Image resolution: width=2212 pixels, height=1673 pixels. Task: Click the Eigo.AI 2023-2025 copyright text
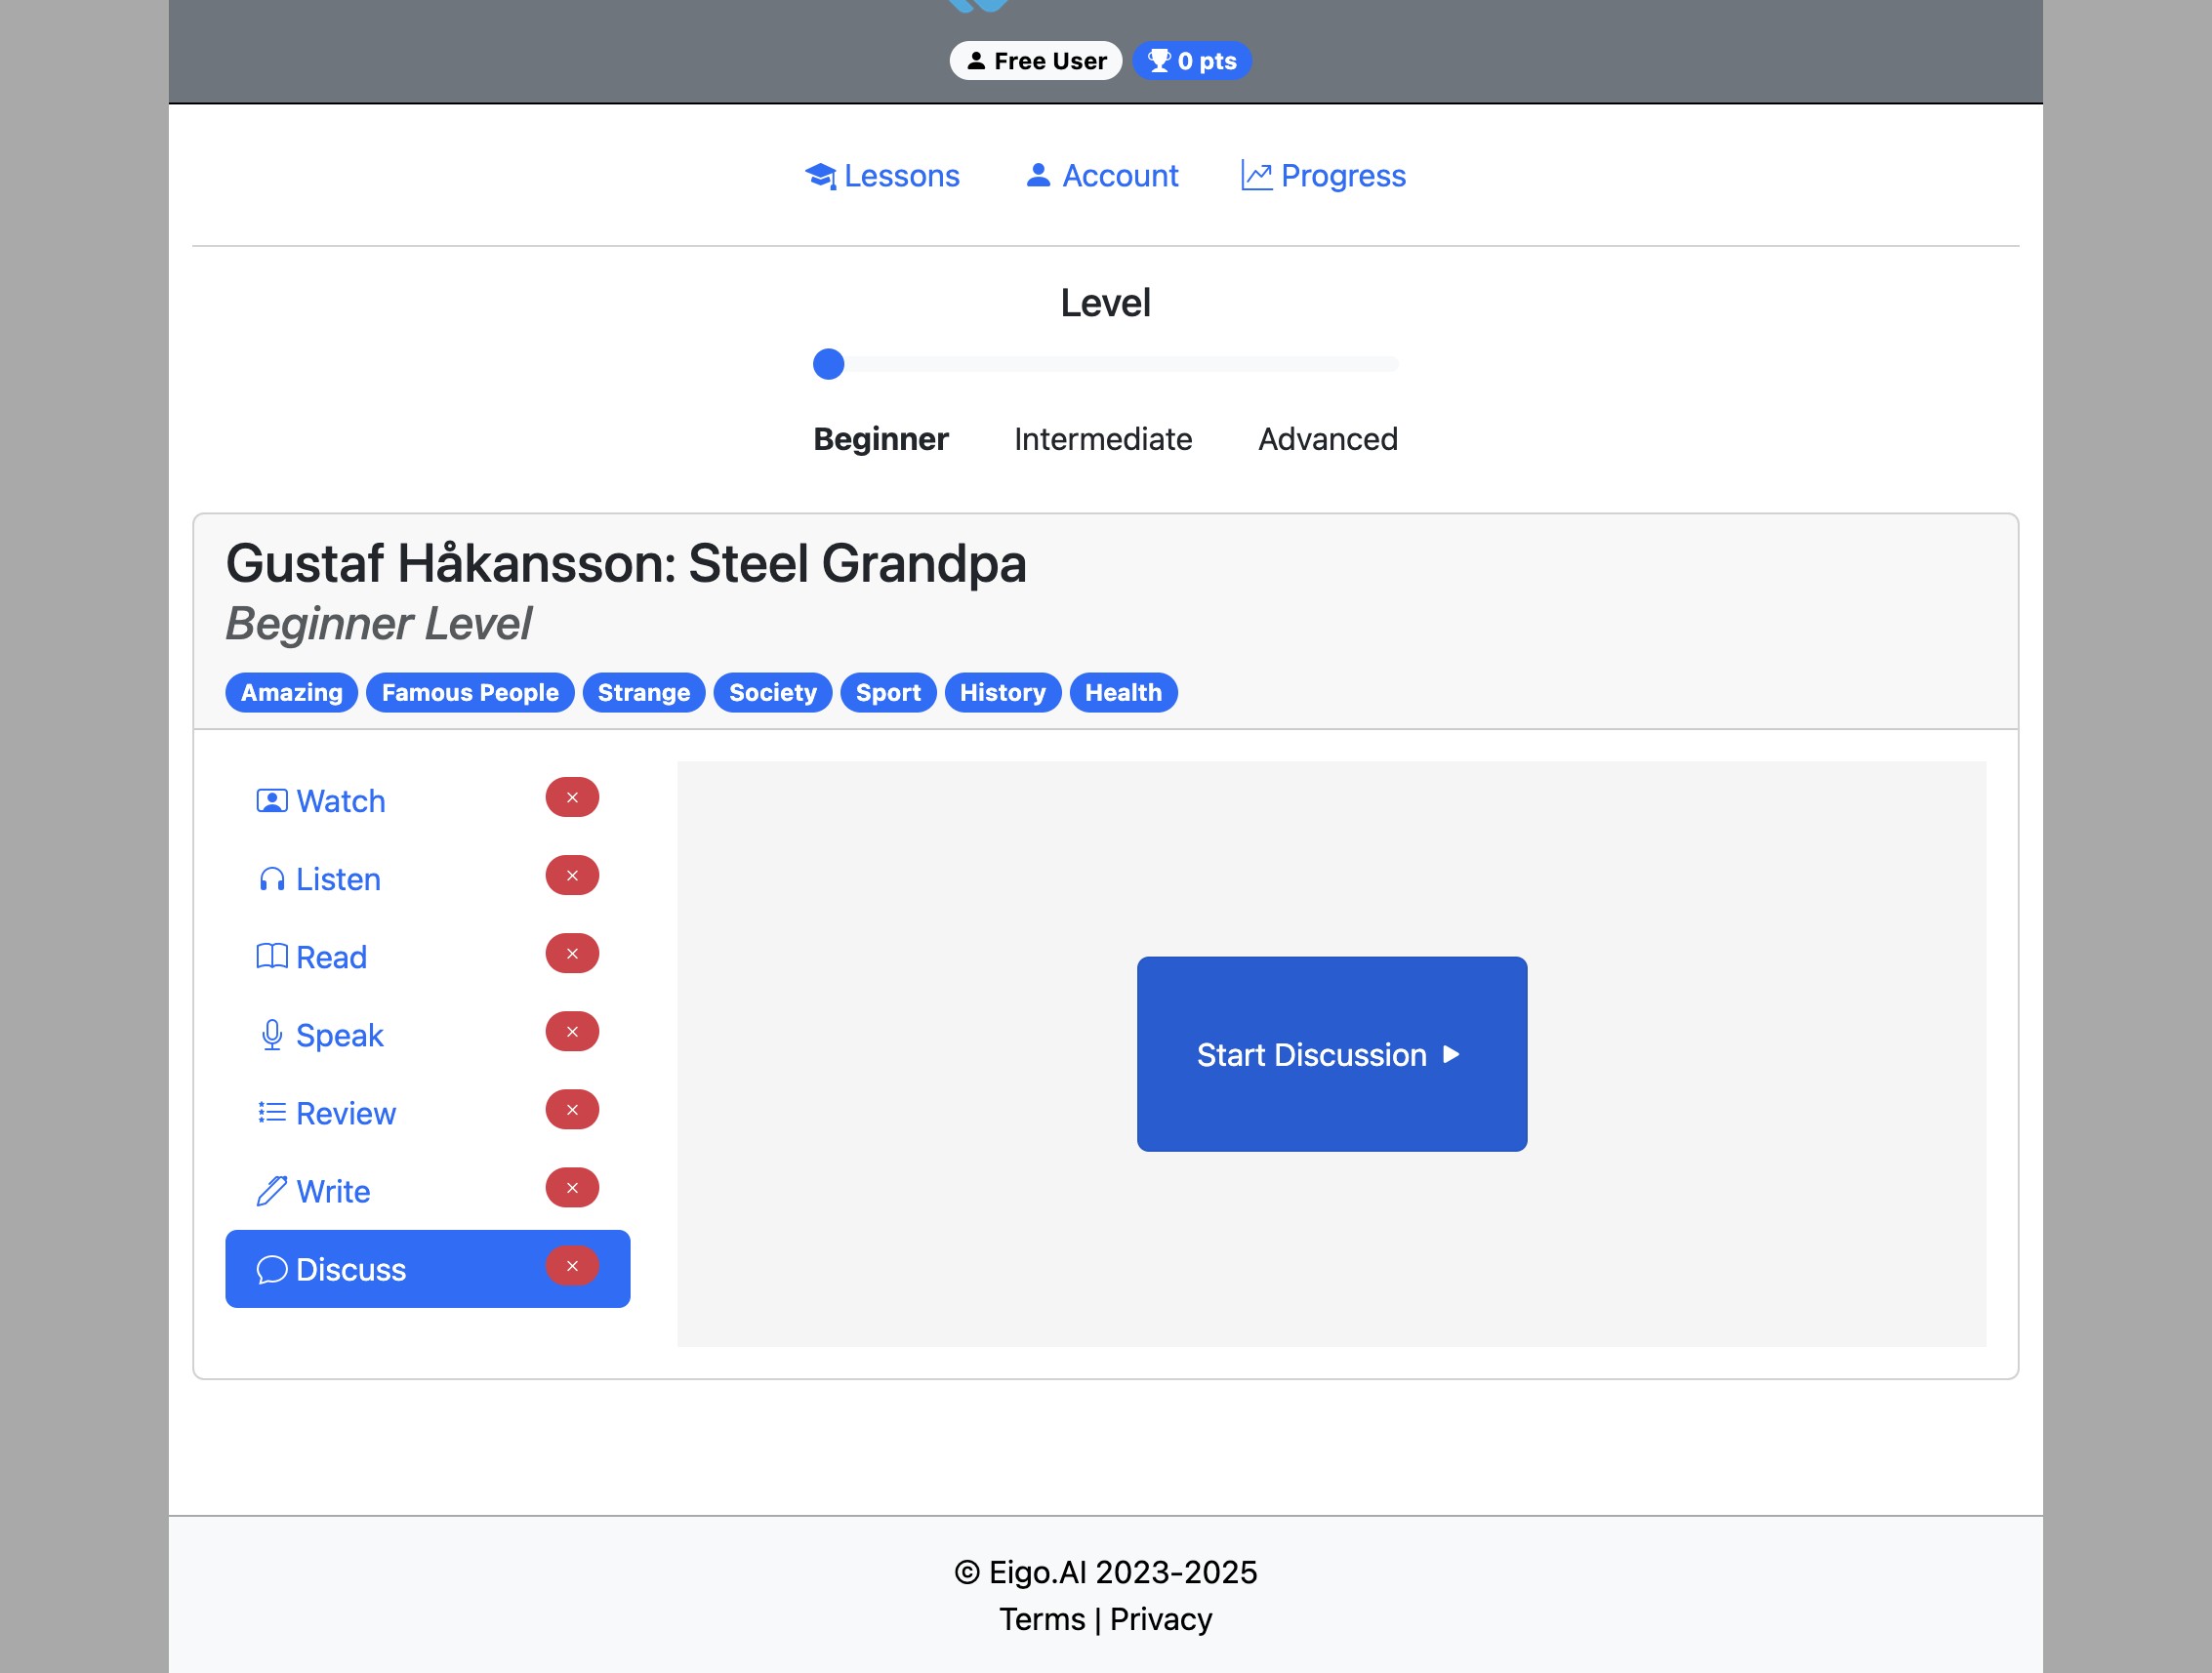[1106, 1572]
